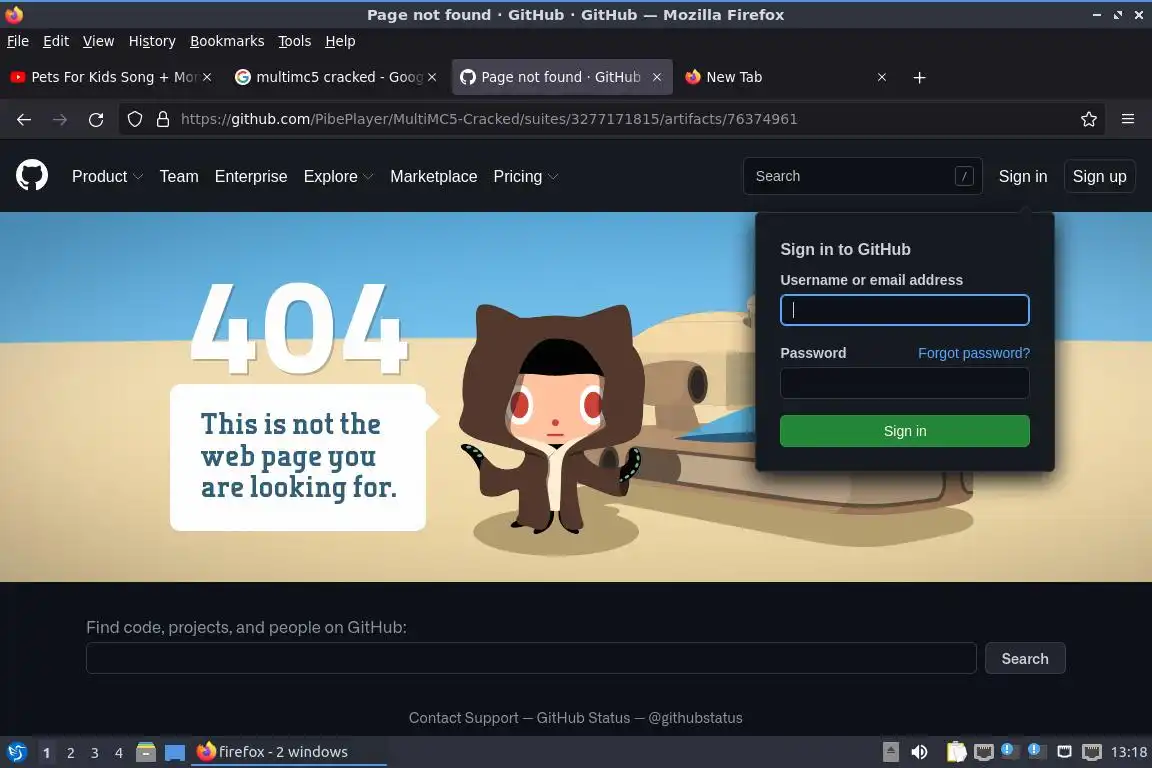Viewport: 1152px width, 768px height.
Task: Open the History menu
Action: tap(152, 41)
